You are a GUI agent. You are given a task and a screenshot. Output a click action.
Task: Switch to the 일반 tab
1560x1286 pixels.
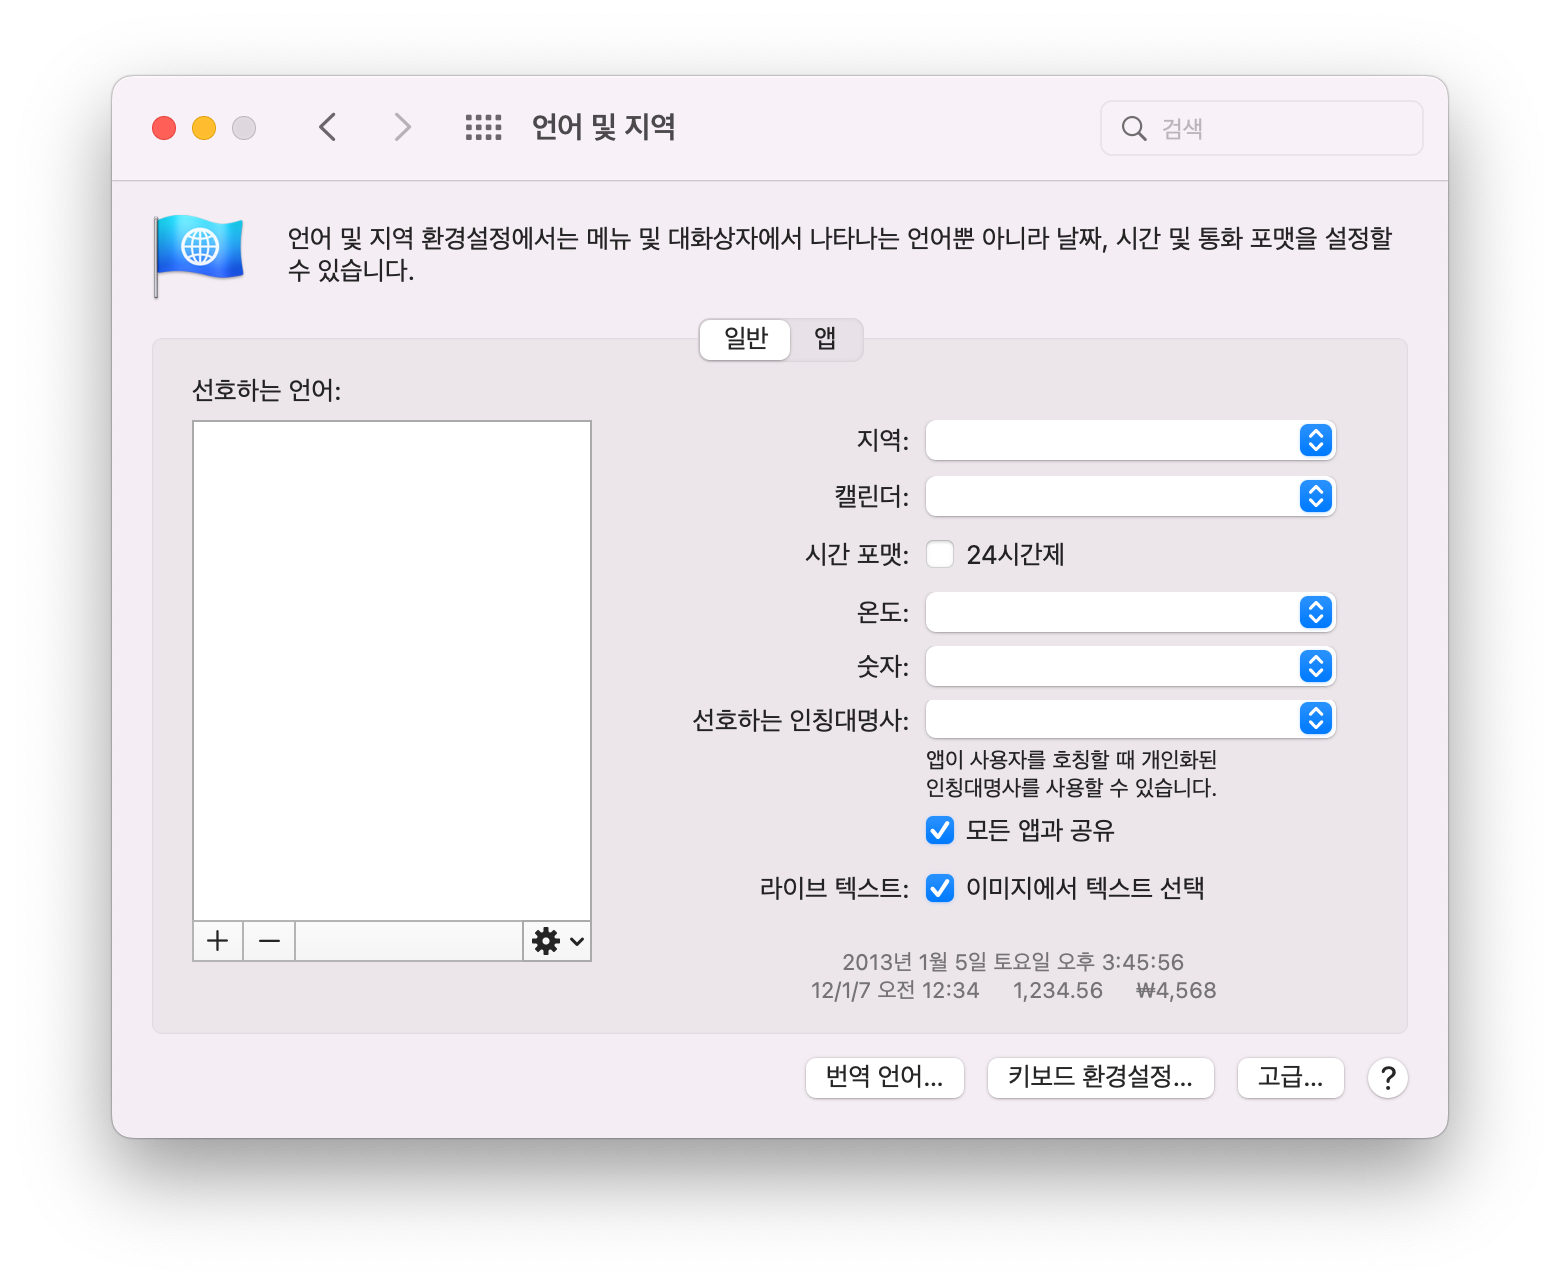tap(745, 339)
